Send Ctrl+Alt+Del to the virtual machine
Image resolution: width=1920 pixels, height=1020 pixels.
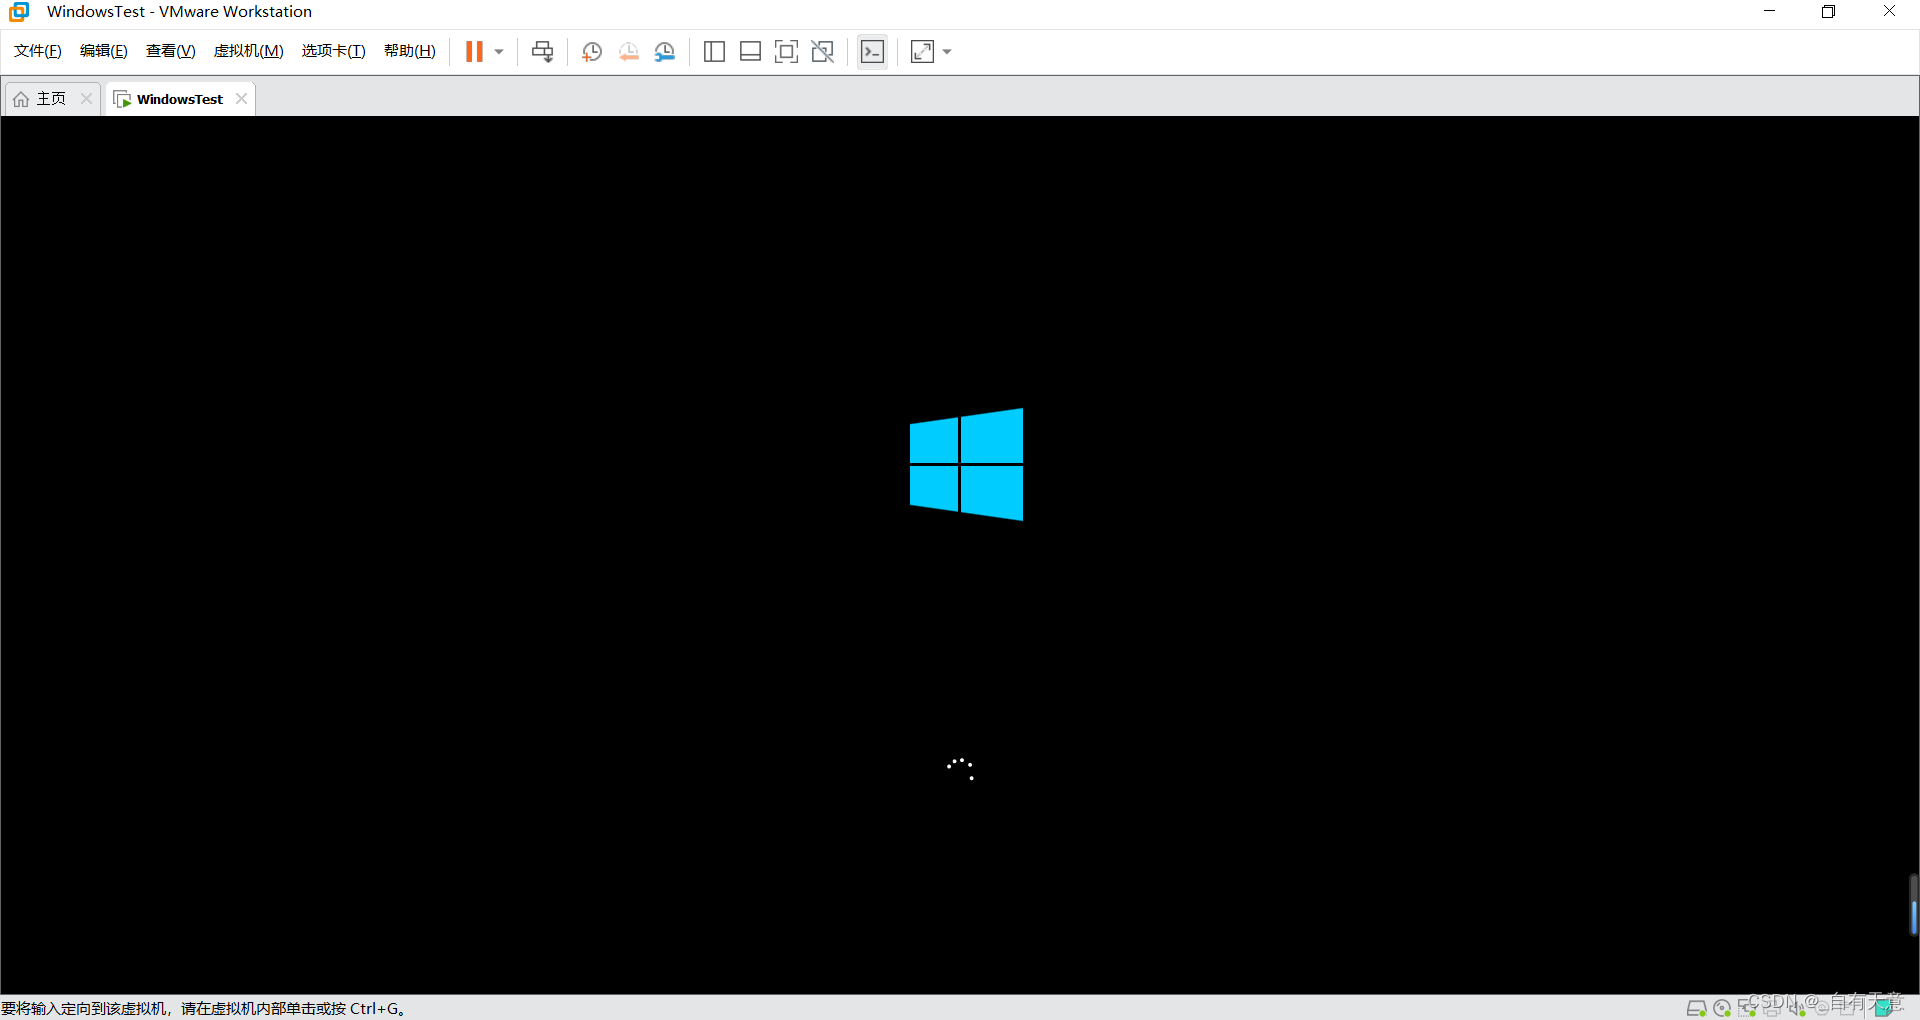tap(542, 52)
